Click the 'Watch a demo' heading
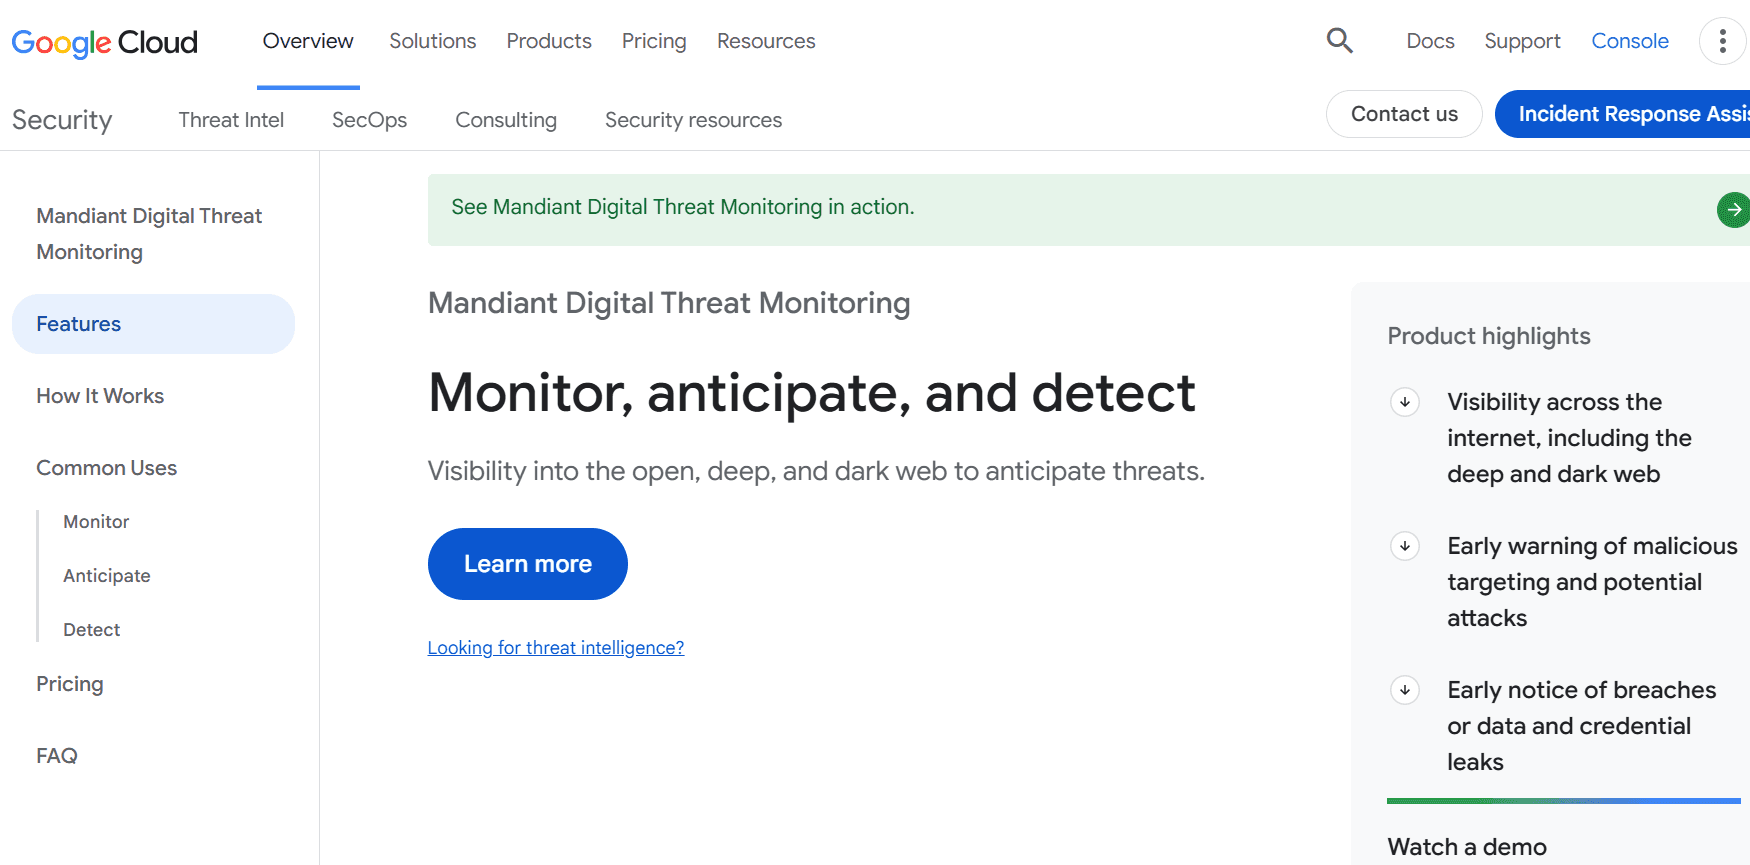The width and height of the screenshot is (1750, 865). pos(1467,847)
